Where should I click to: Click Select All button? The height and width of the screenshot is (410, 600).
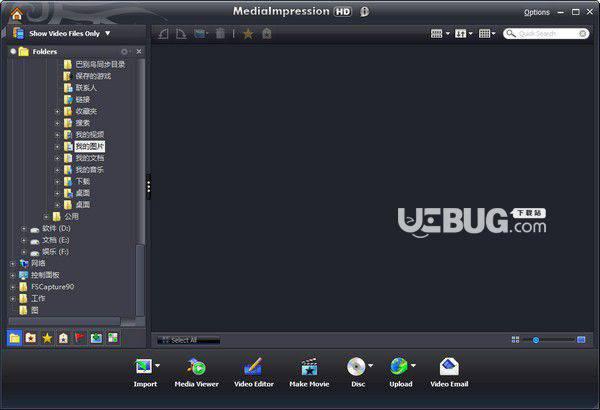(189, 340)
